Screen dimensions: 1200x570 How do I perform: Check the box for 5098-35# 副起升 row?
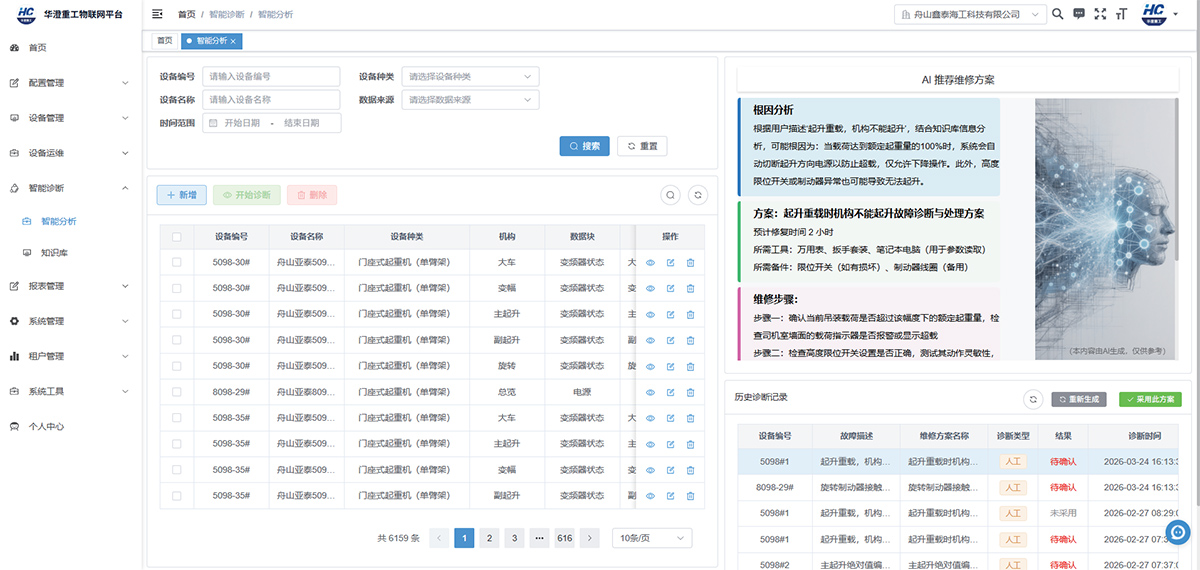[177, 495]
